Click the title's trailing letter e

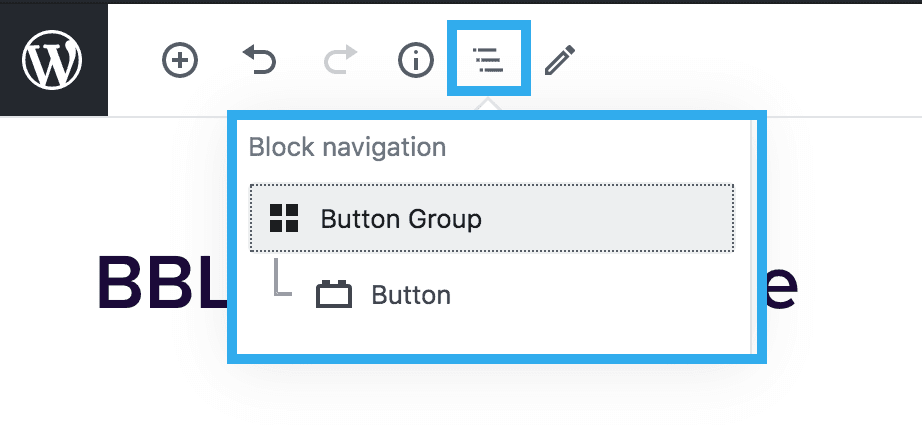782,287
